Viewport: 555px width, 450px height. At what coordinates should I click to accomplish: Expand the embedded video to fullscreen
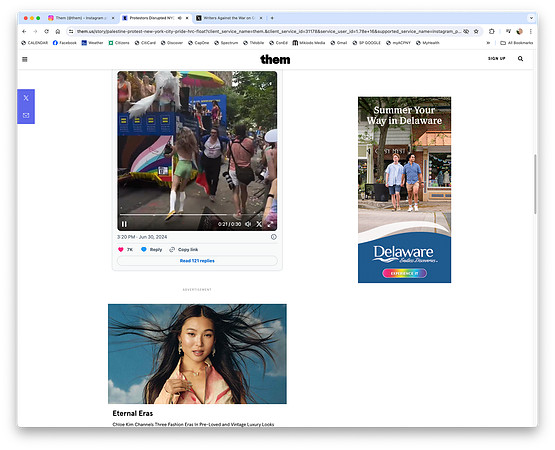(x=270, y=224)
